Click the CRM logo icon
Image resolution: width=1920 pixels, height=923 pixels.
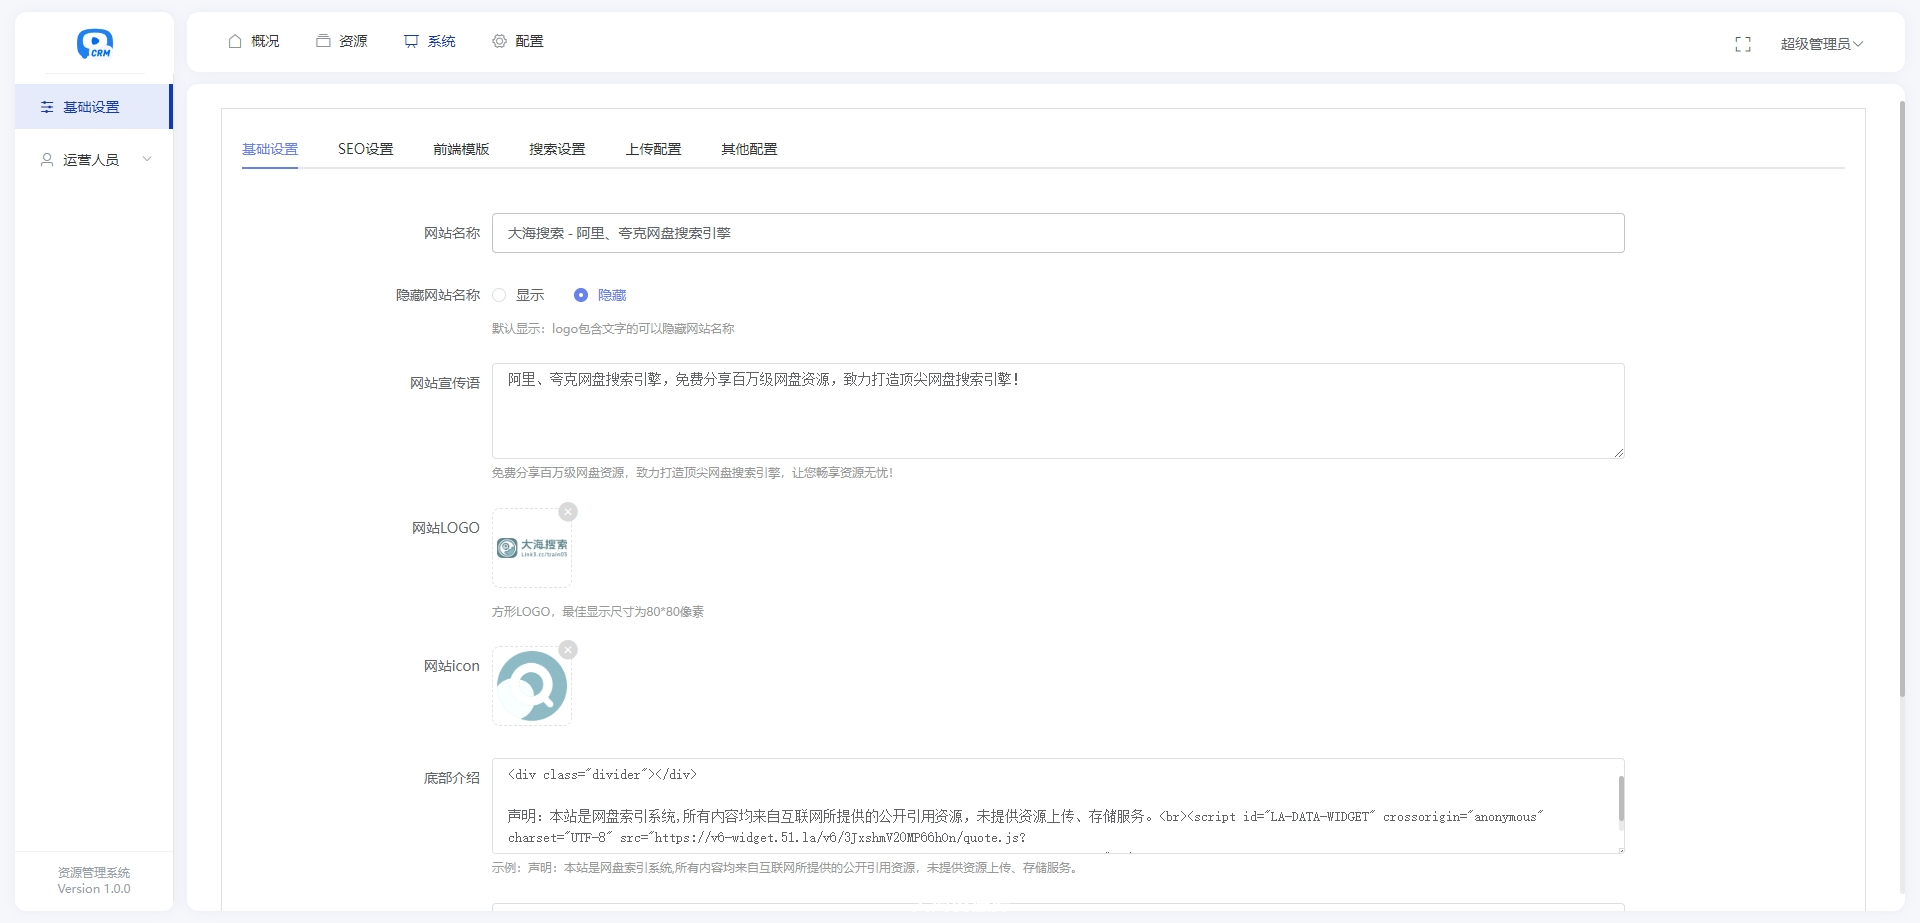pyautogui.click(x=94, y=44)
